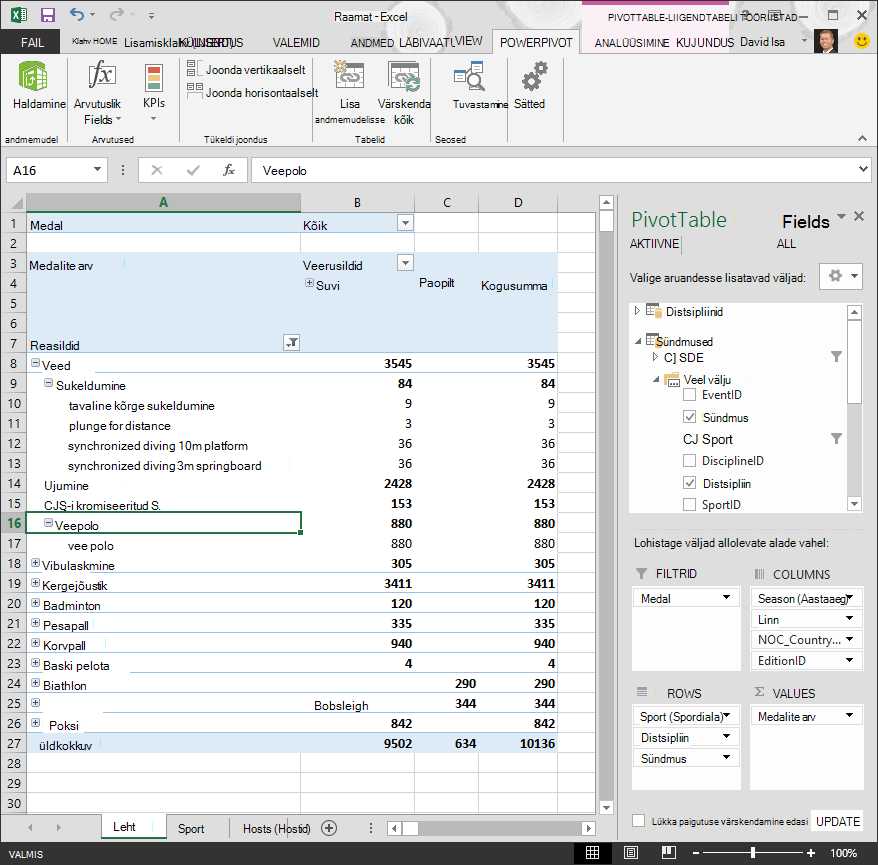
Task: Switch to Normal view status icon
Action: 592,853
